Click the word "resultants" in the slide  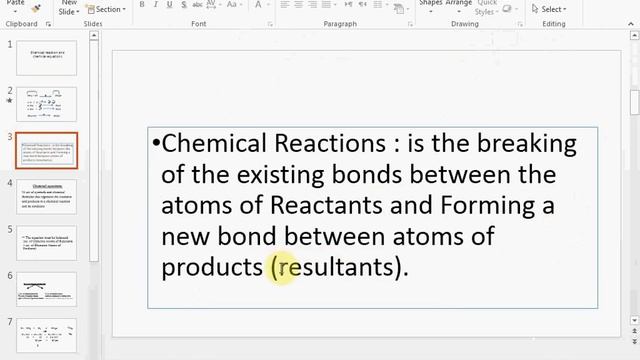click(336, 267)
